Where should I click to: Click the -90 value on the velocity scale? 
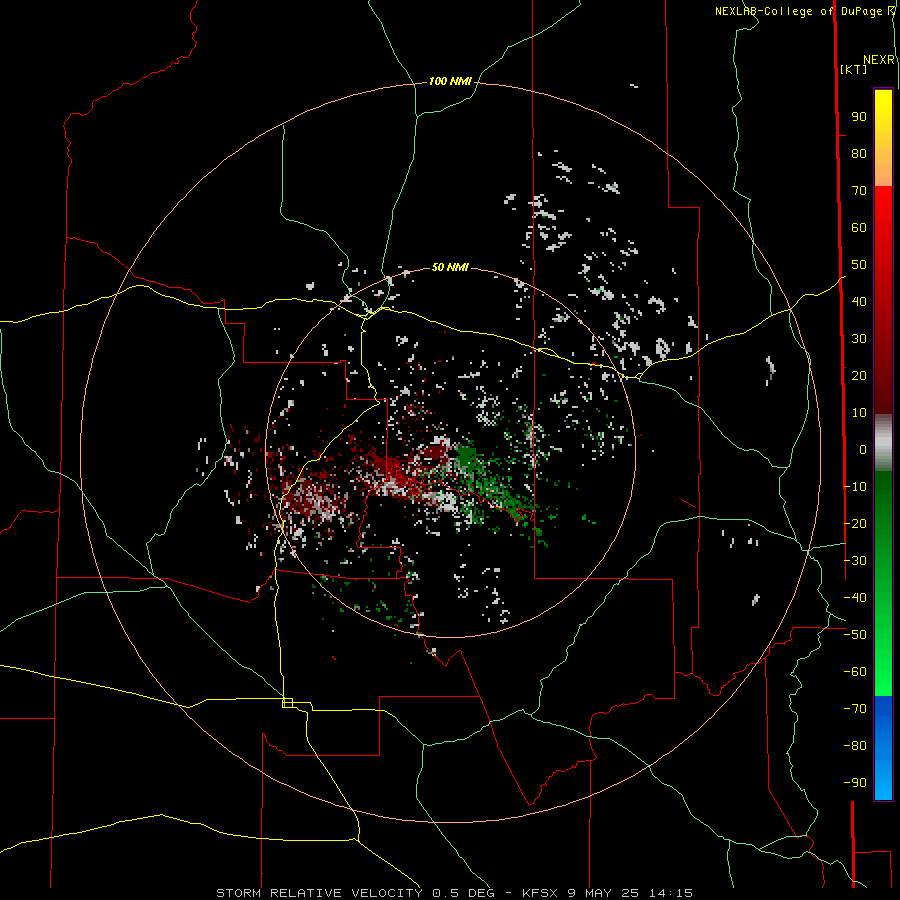point(855,783)
